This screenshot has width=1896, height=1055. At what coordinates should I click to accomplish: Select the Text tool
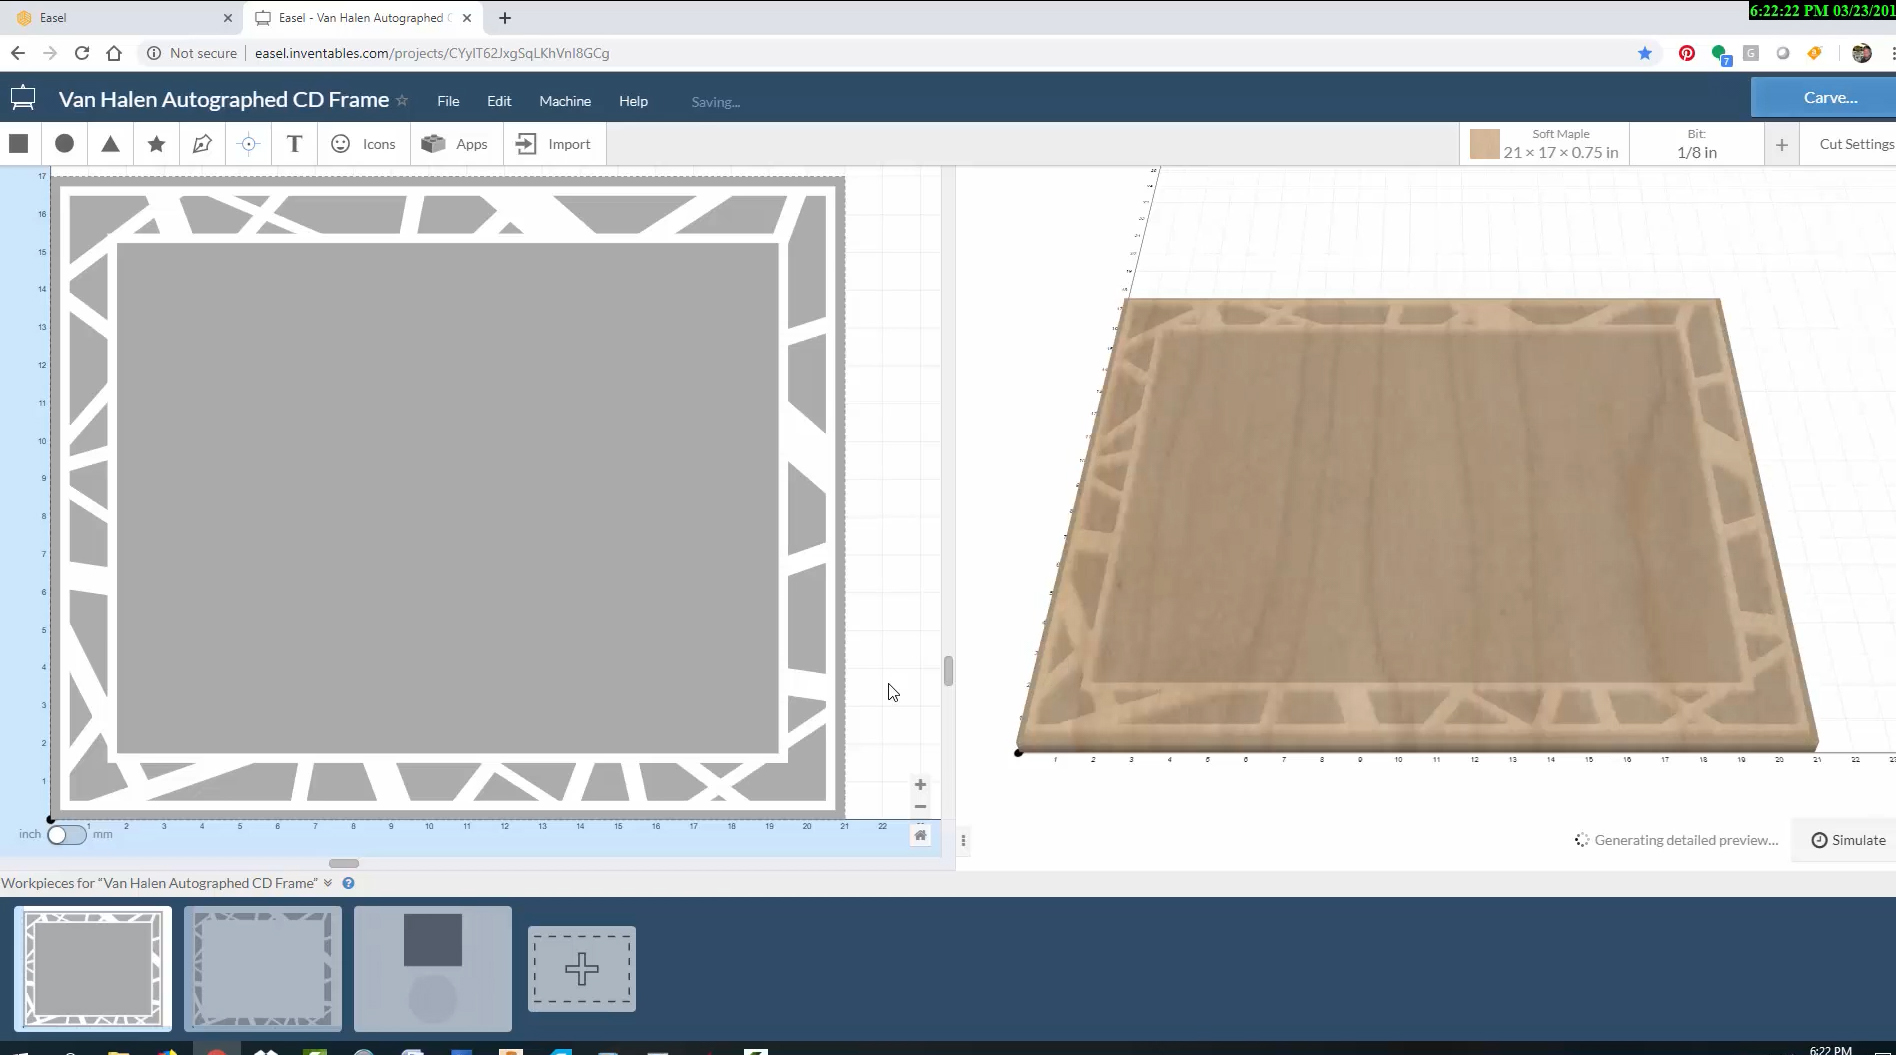coord(294,143)
